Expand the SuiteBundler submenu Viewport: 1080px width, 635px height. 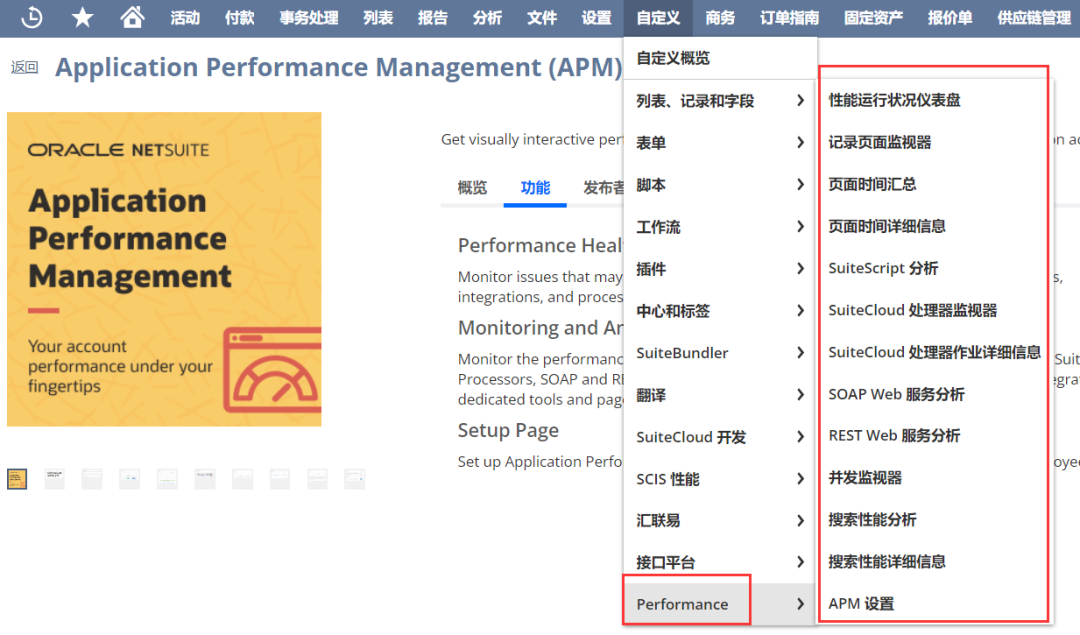click(720, 353)
